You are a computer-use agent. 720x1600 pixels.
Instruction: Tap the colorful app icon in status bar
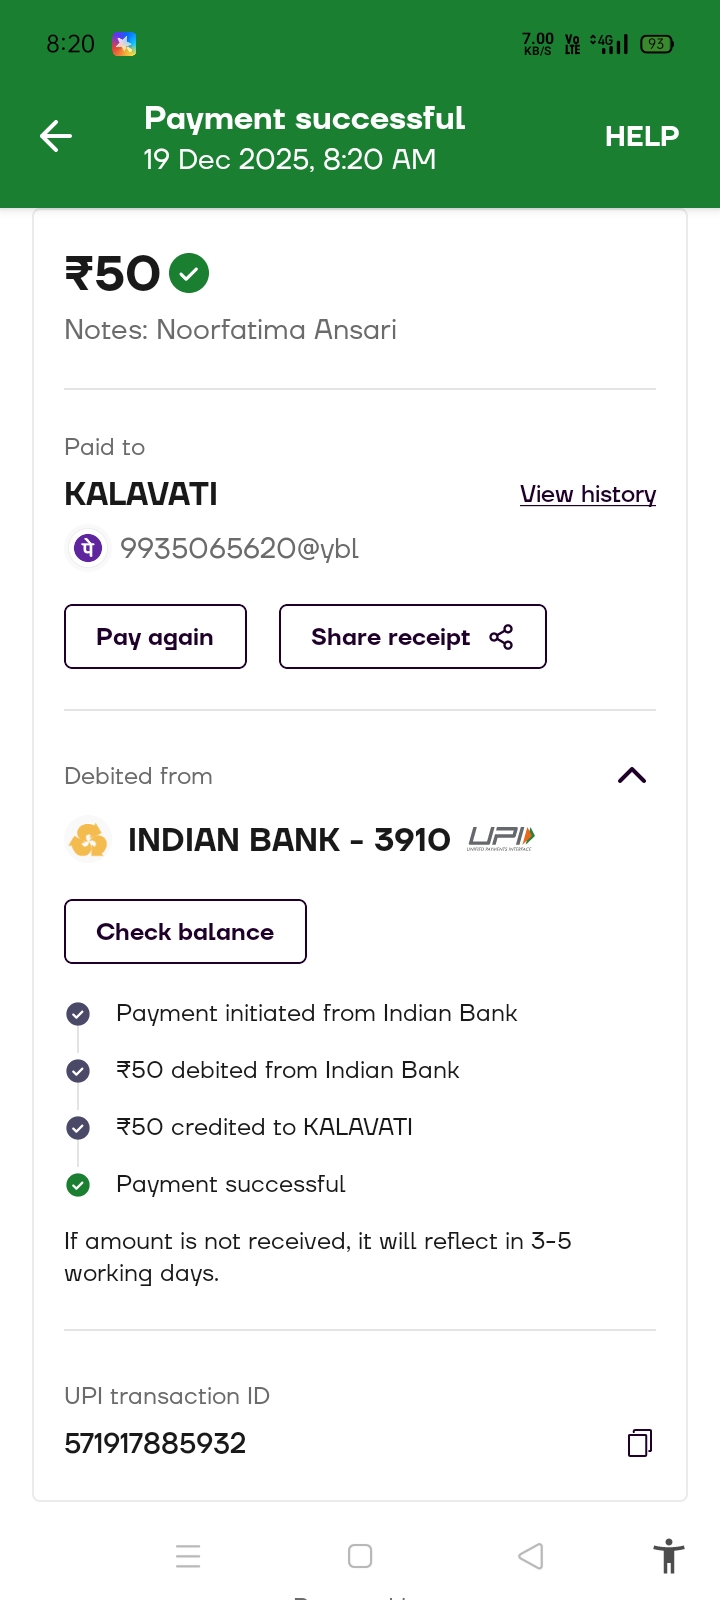coord(124,44)
